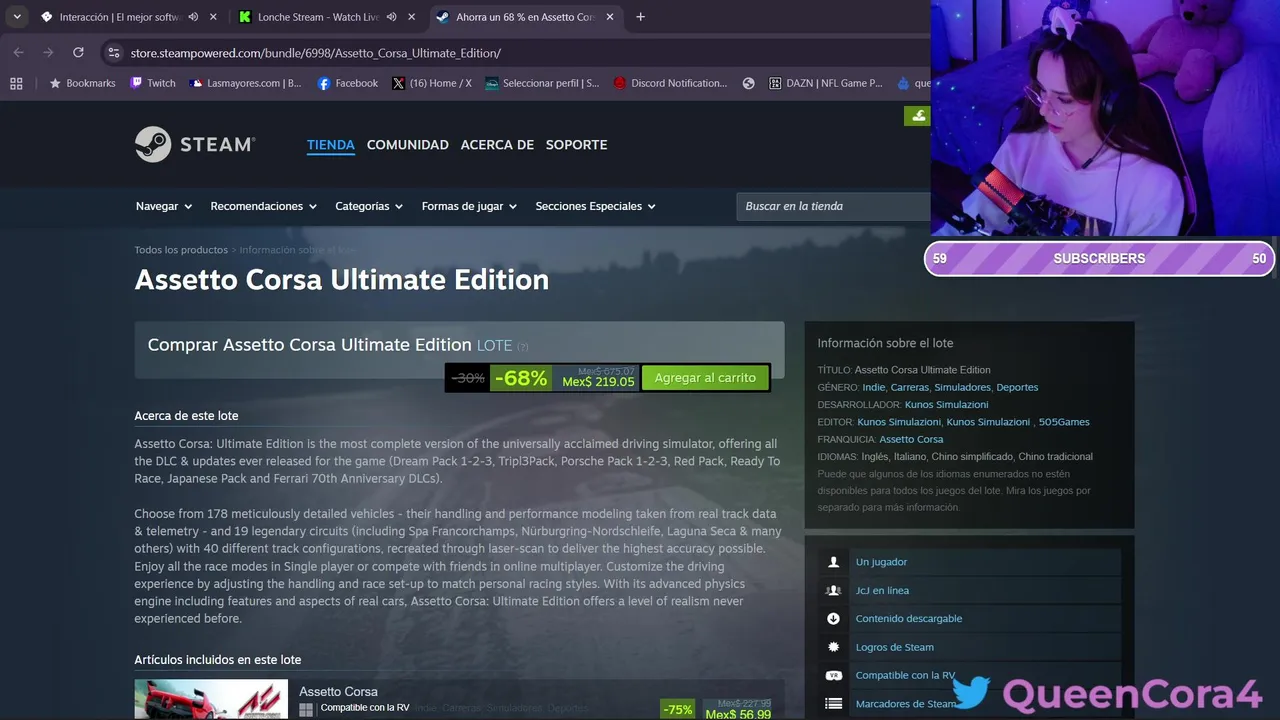Click the Buscar en la tienda search field

(834, 206)
